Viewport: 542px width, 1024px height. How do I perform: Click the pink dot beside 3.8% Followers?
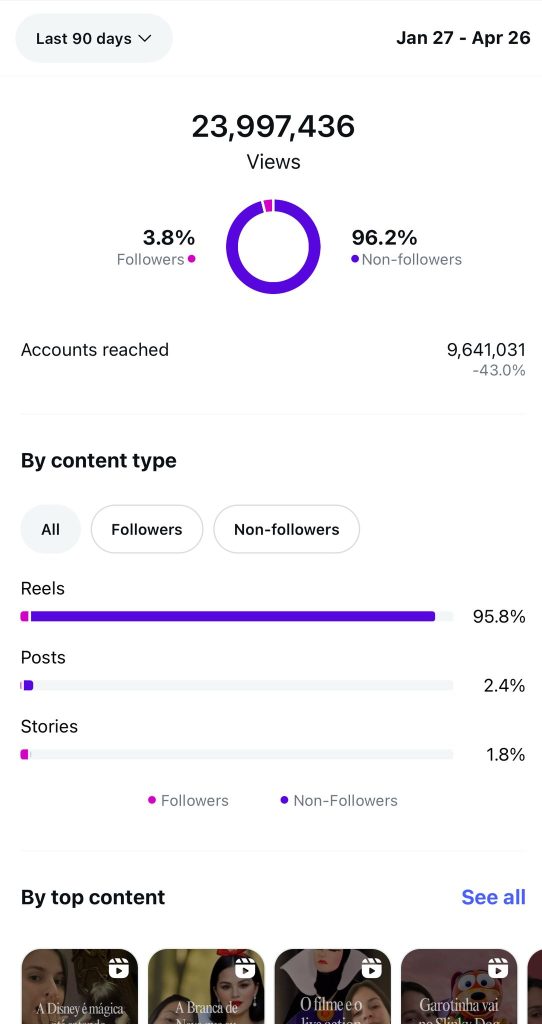pos(191,259)
